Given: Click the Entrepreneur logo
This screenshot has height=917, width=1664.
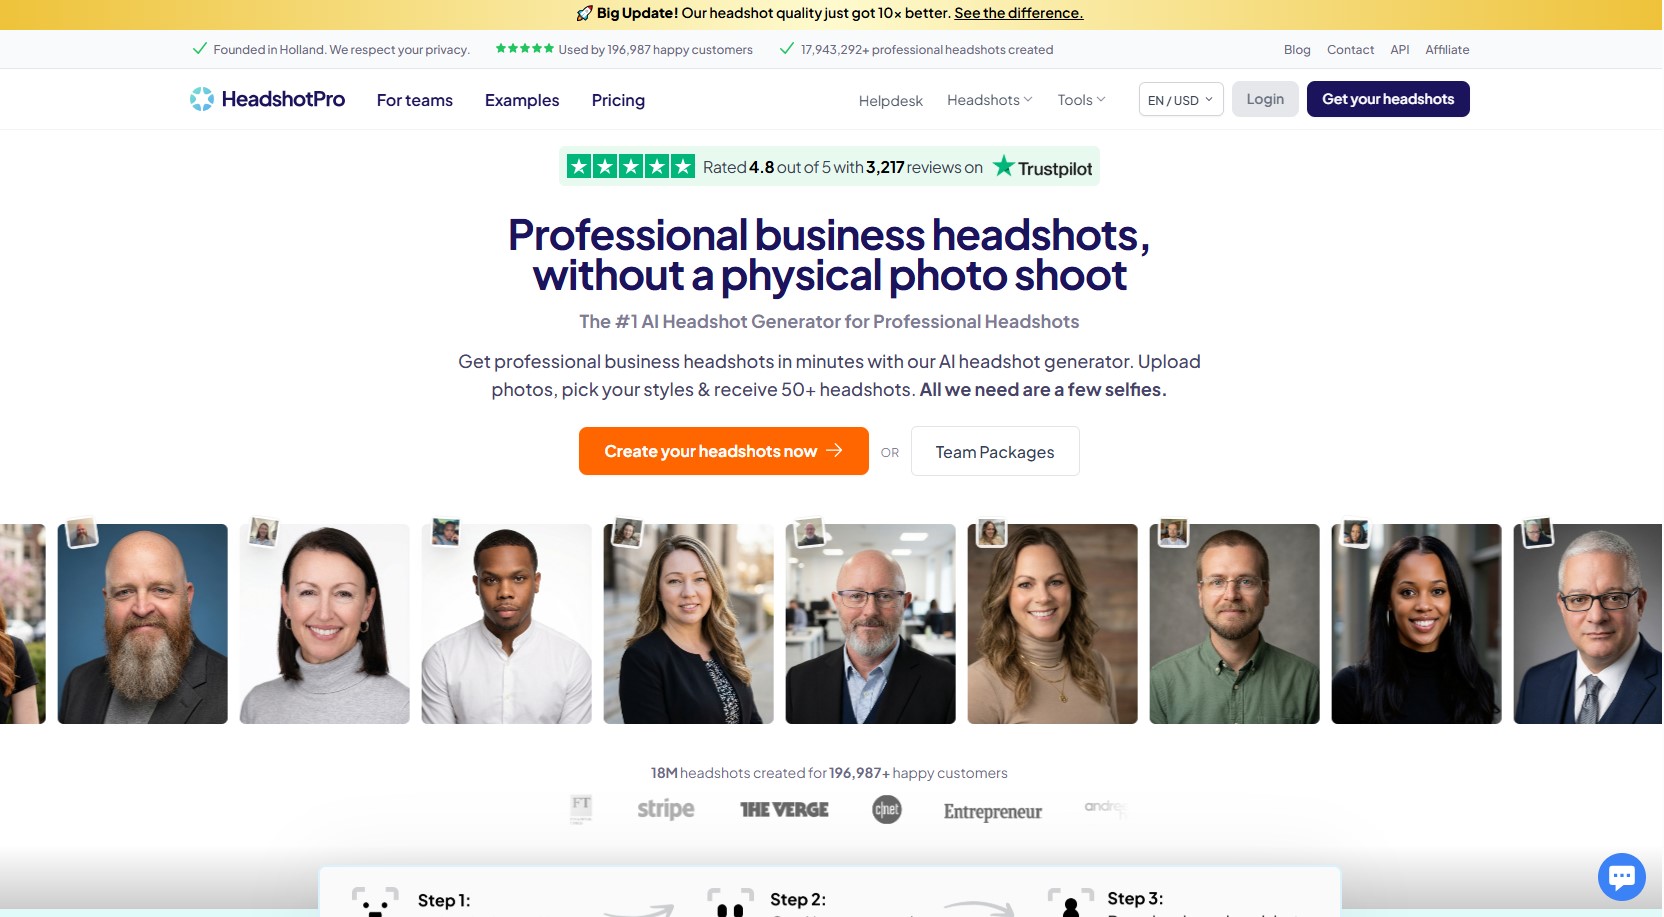Looking at the screenshot, I should (992, 811).
